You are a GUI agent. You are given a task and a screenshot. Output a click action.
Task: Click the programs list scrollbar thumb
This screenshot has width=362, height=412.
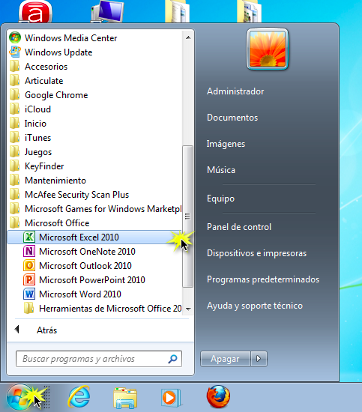pos(188,216)
